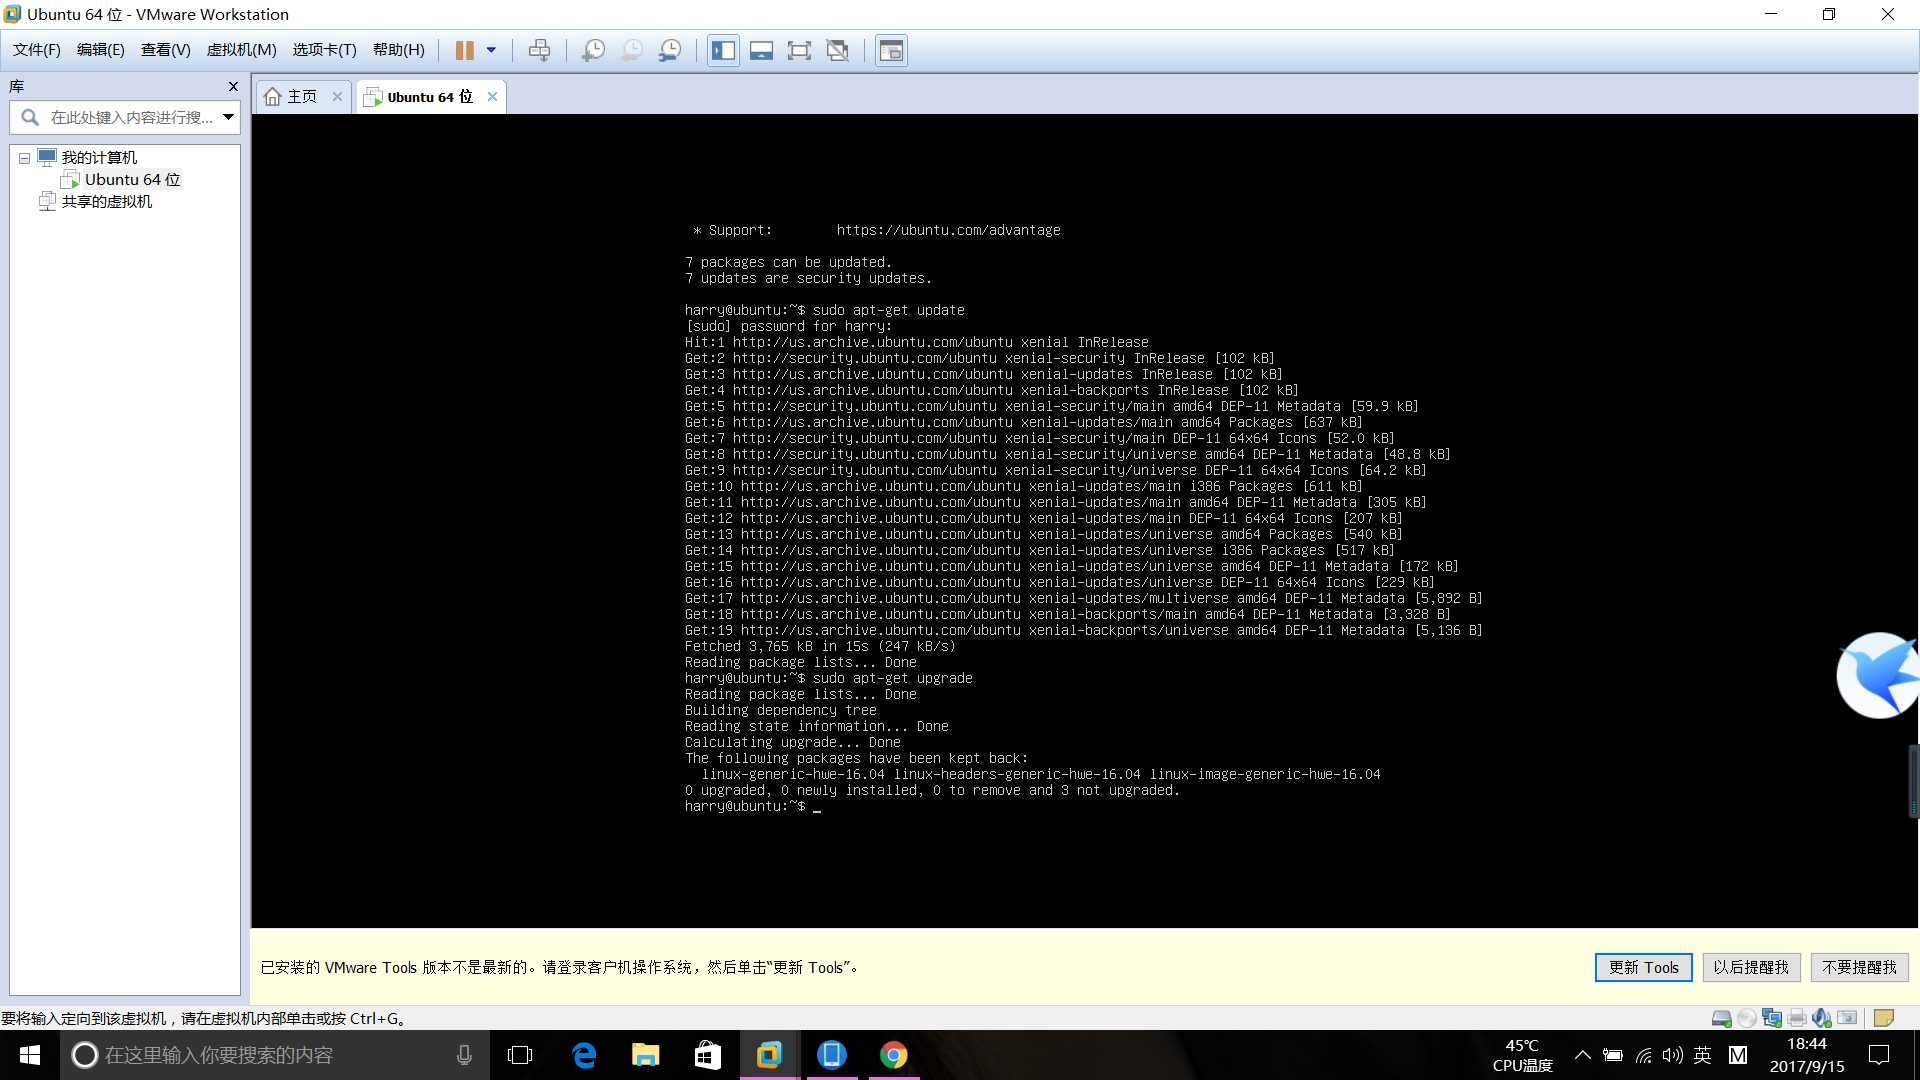Viewport: 1920px width, 1080px height.
Task: Open the Windows Start menu
Action: 30,1055
